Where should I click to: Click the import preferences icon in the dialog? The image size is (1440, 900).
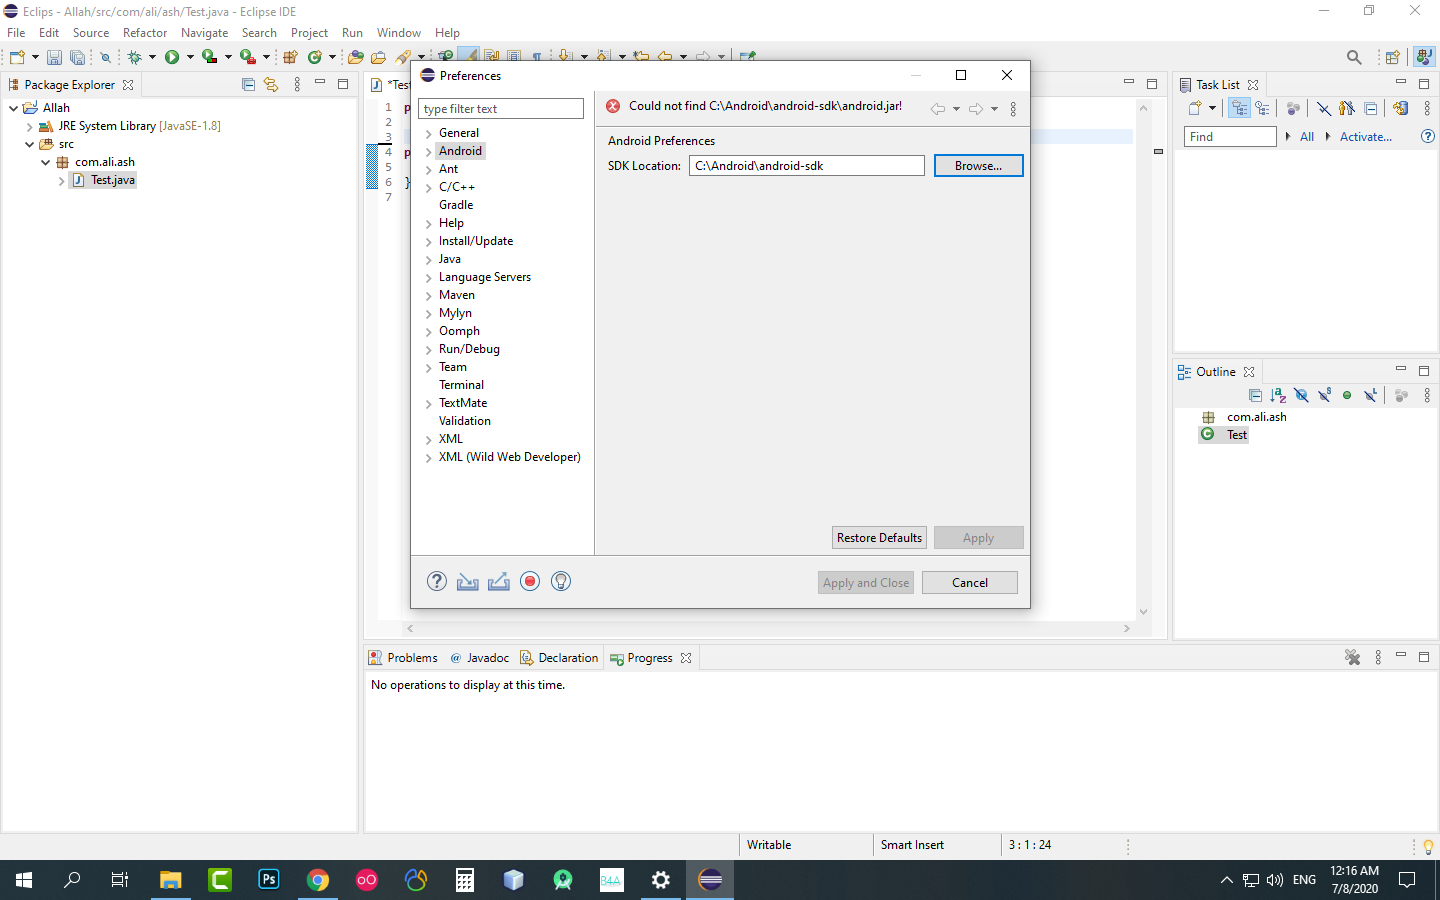click(x=467, y=581)
